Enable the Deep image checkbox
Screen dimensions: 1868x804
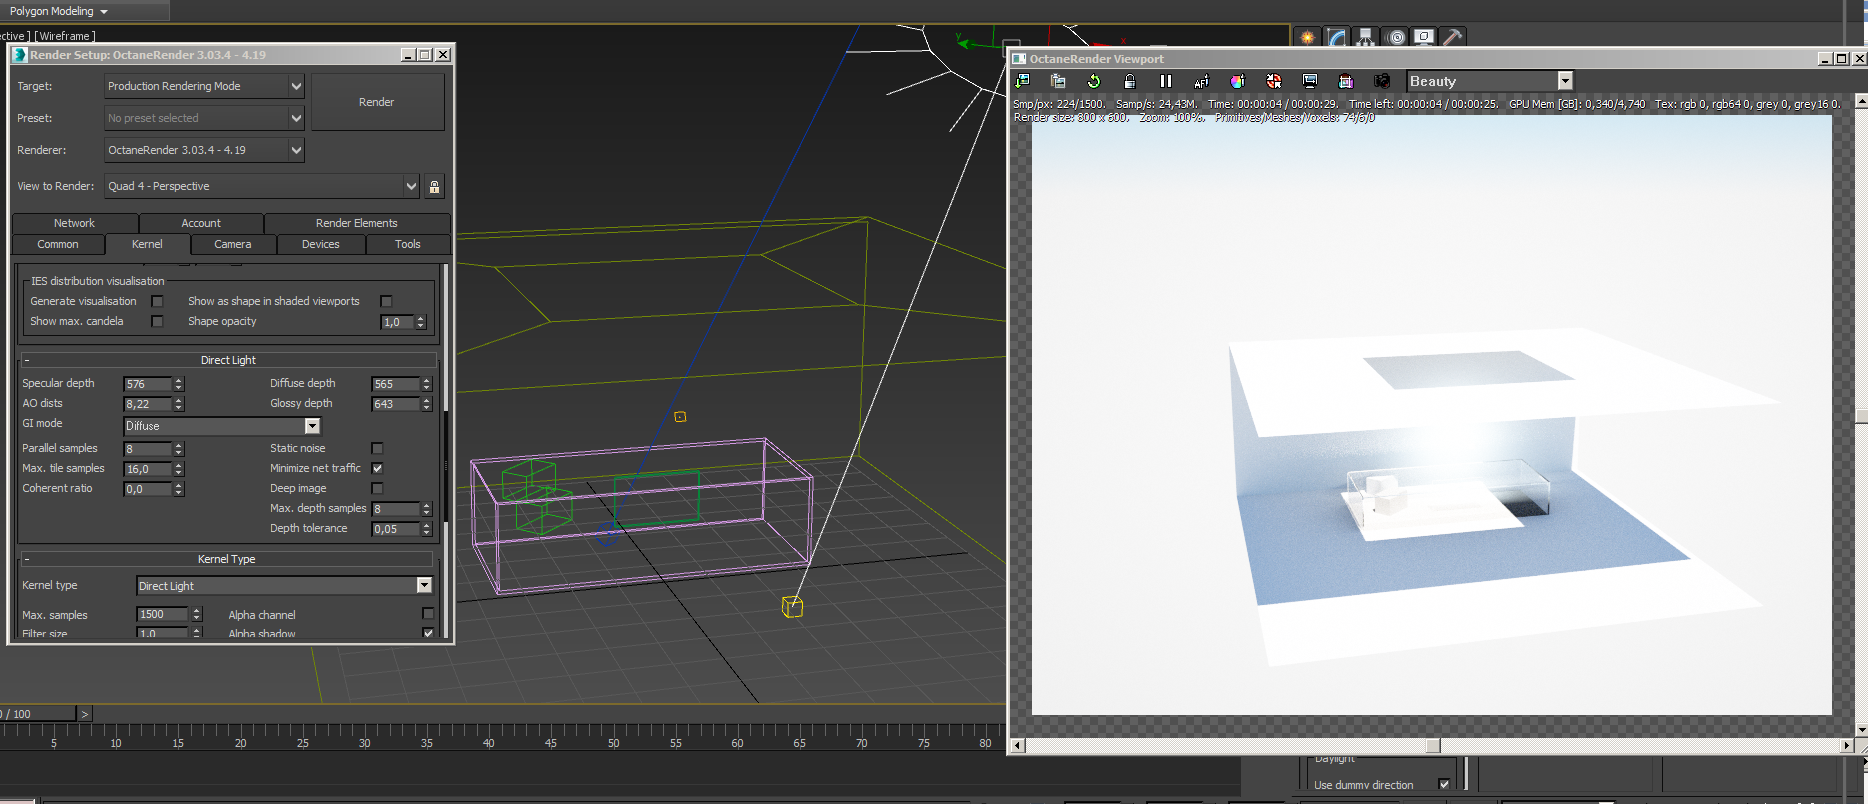[x=377, y=488]
